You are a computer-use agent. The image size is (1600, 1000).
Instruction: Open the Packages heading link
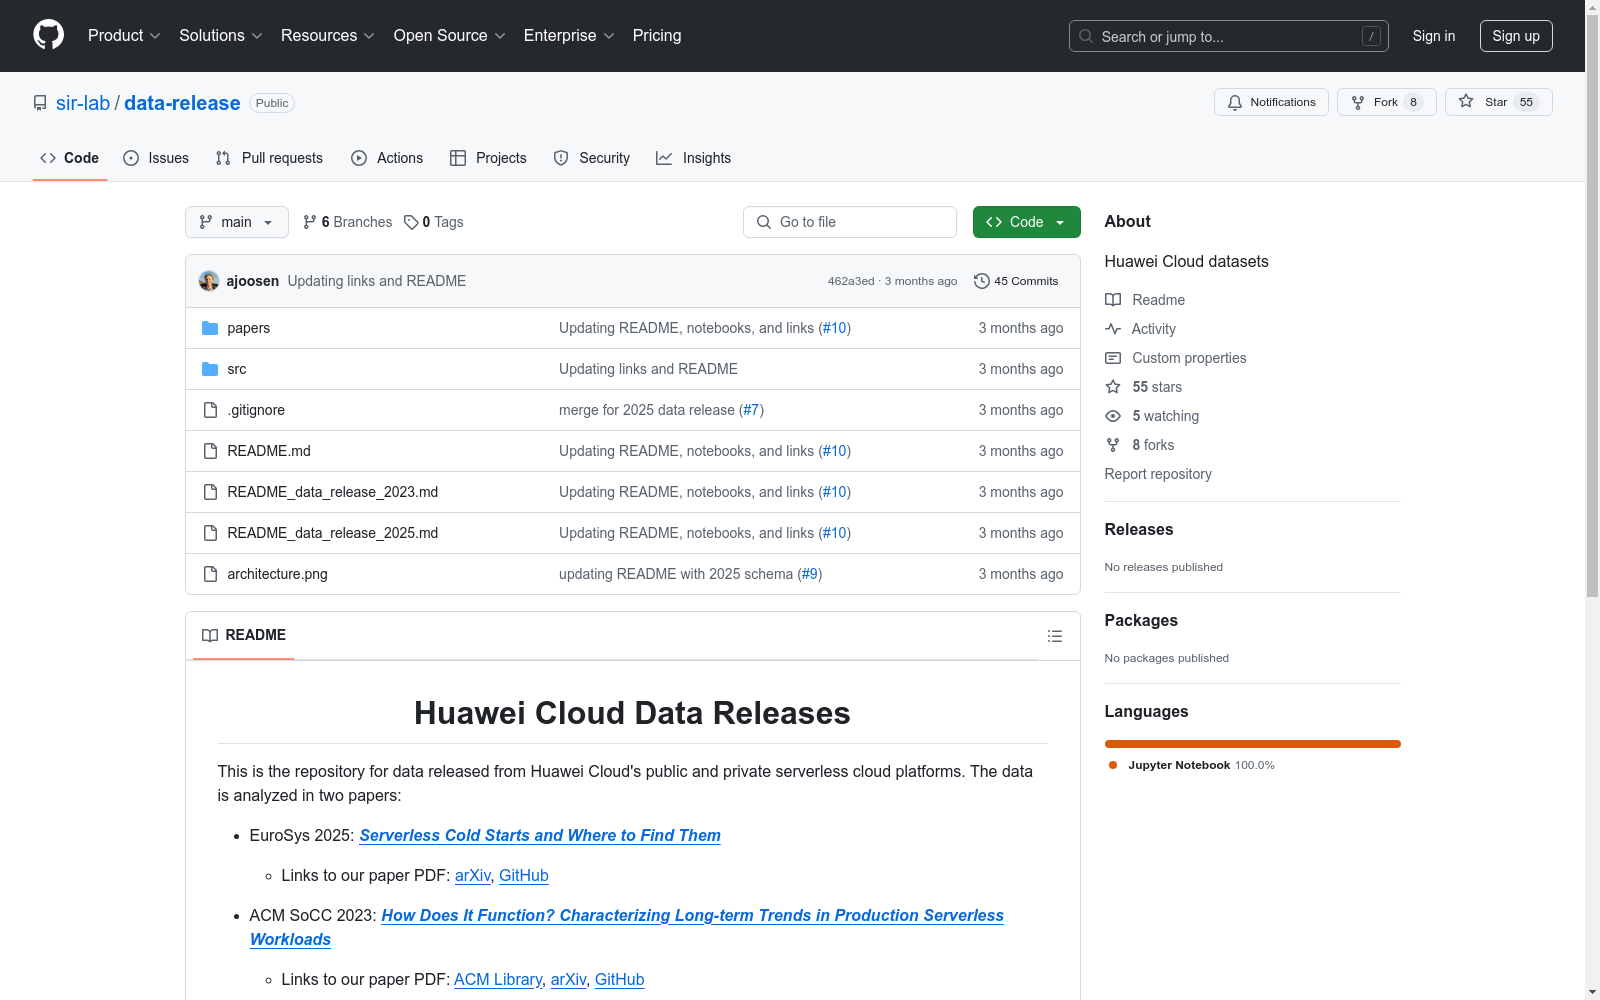pos(1141,620)
